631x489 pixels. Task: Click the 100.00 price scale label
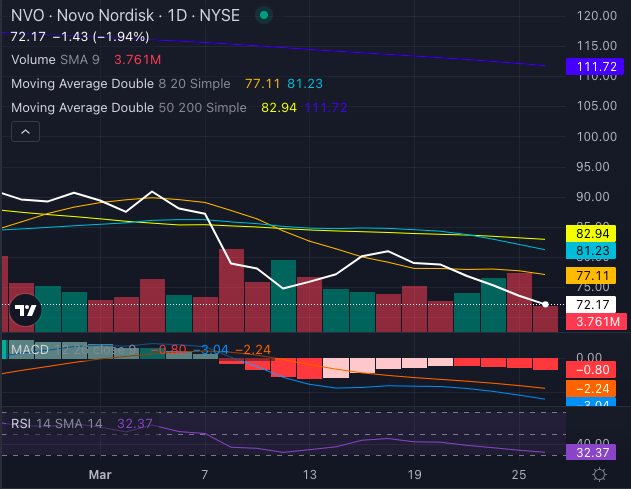(x=596, y=137)
